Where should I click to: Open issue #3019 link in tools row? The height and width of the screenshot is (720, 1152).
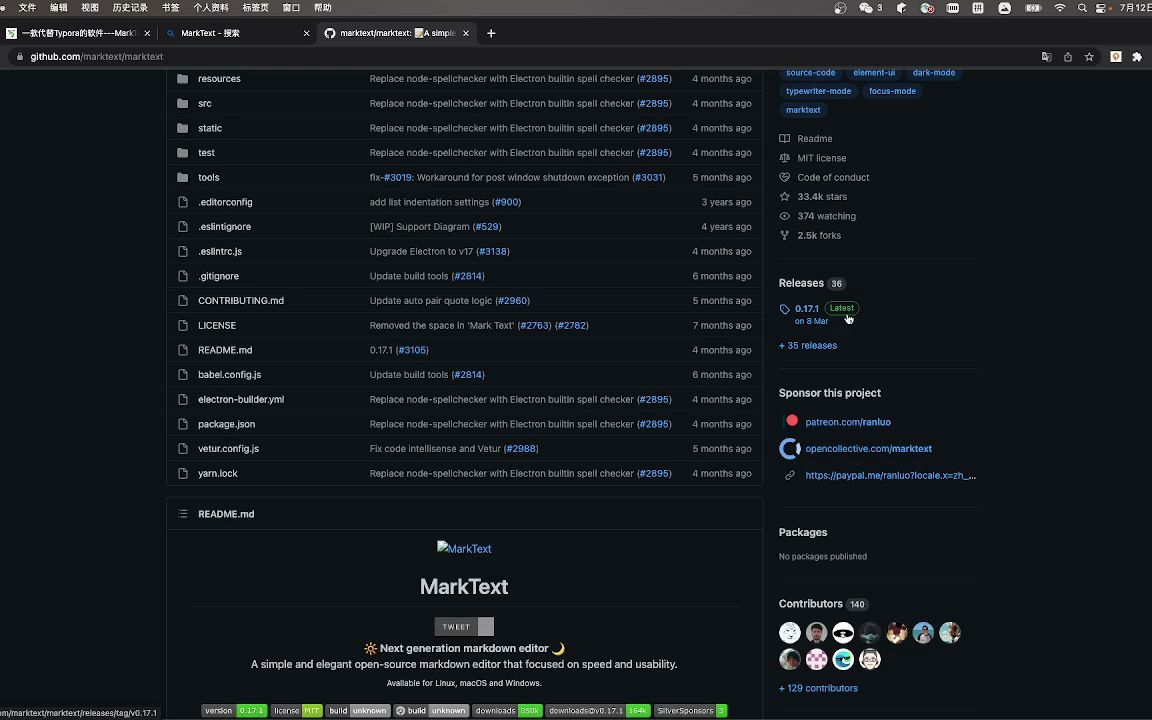tap(397, 177)
